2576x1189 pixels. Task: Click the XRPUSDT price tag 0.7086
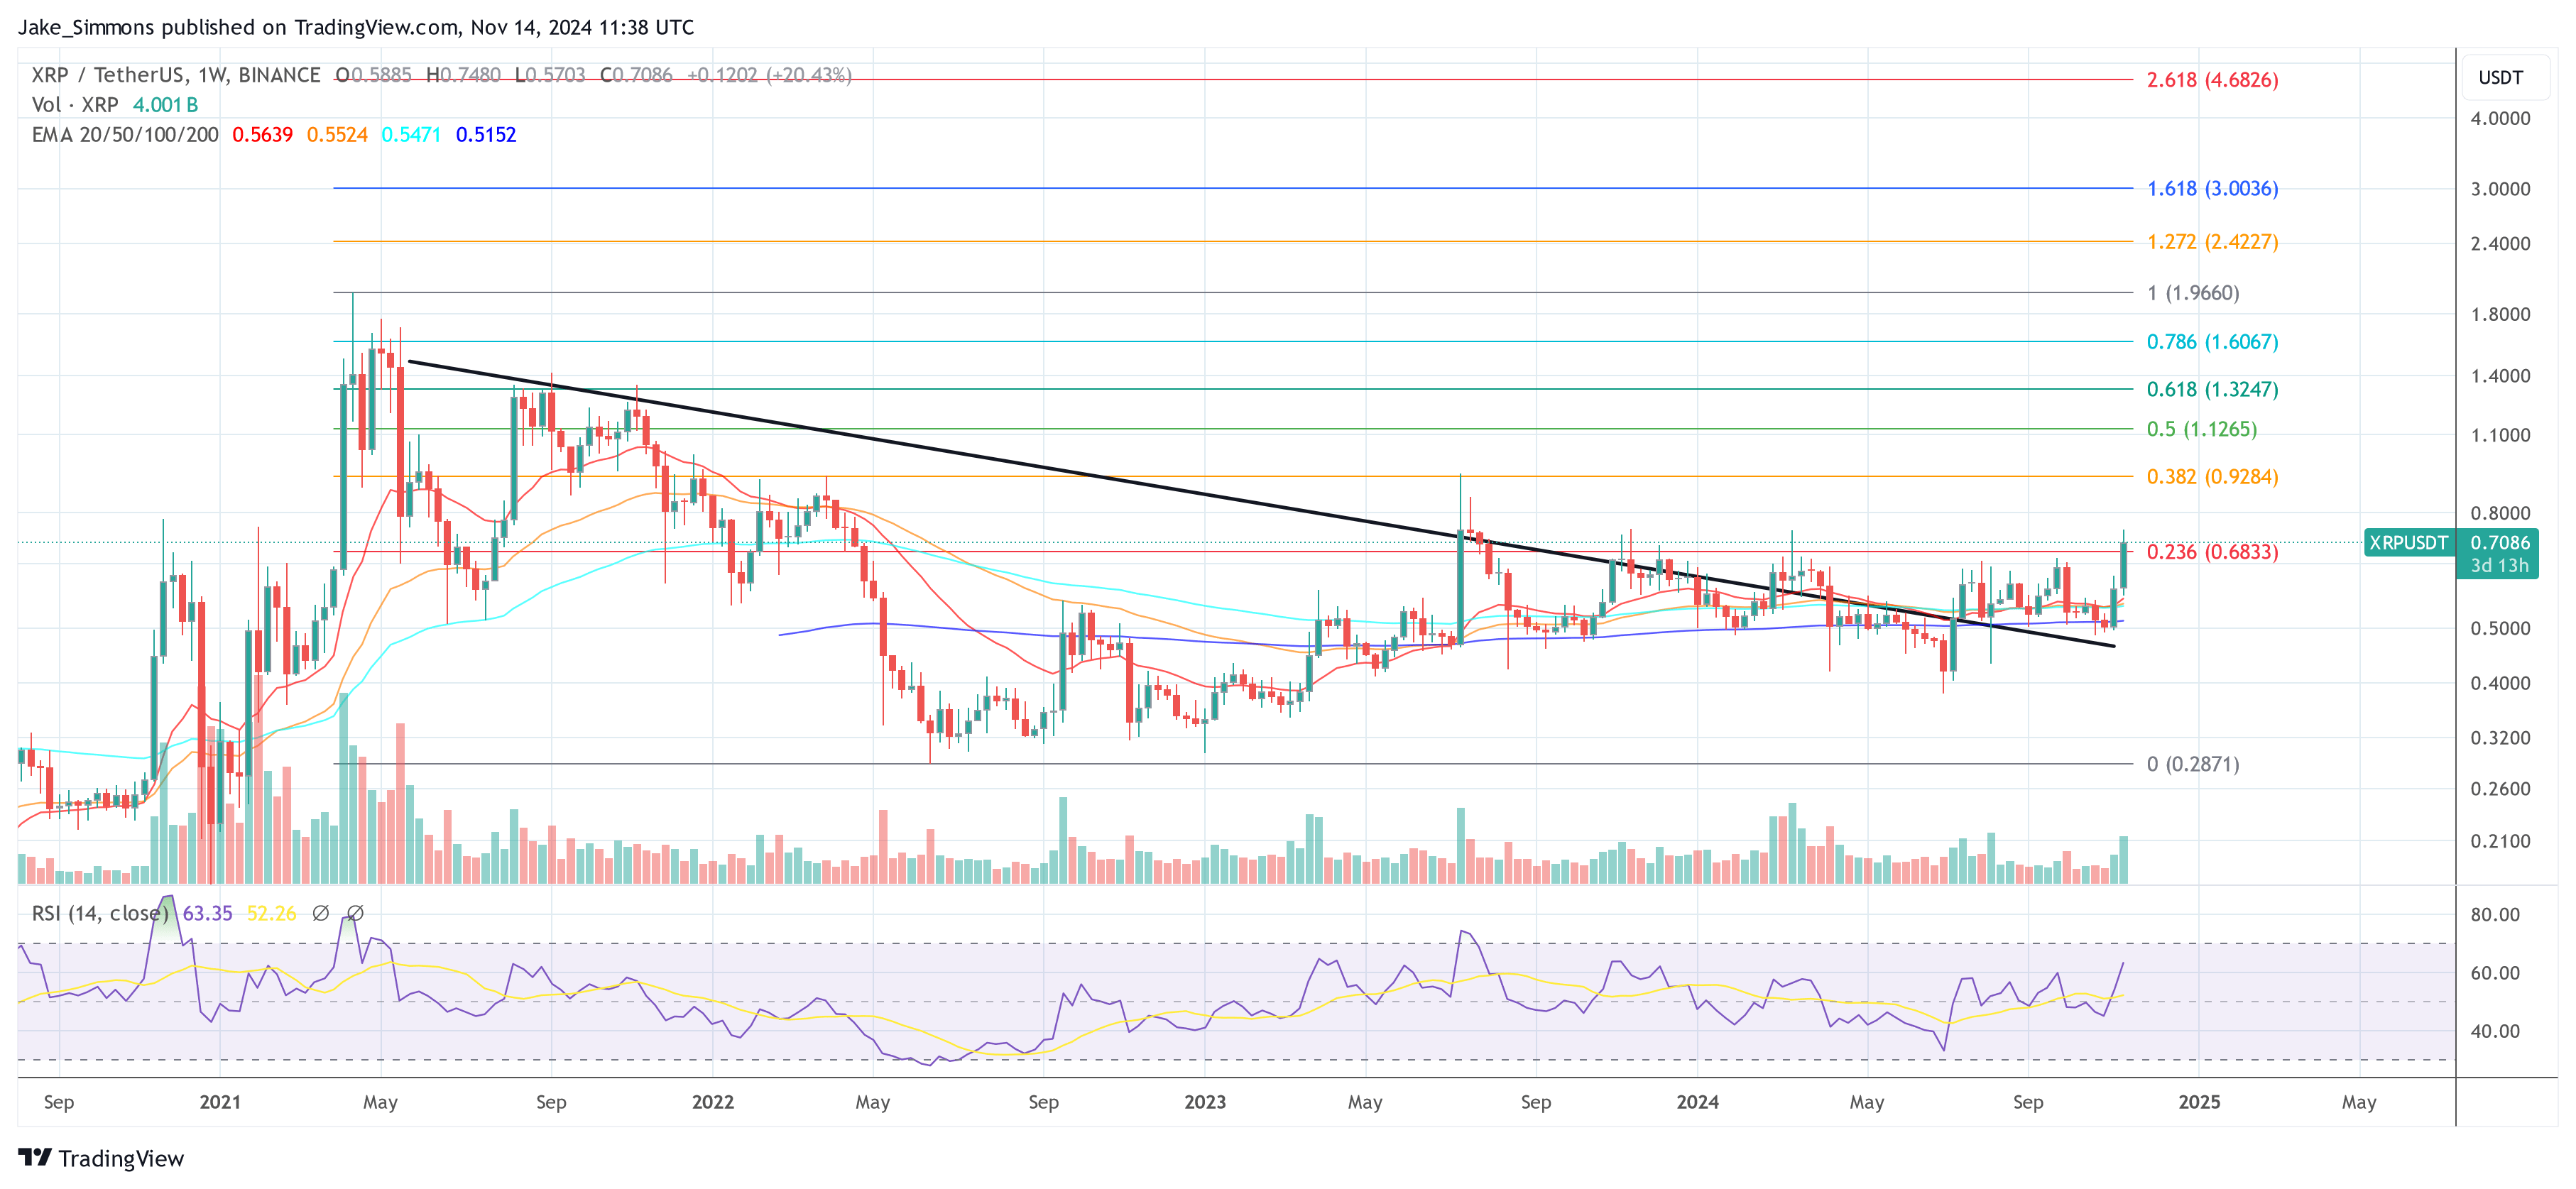[x=2500, y=542]
